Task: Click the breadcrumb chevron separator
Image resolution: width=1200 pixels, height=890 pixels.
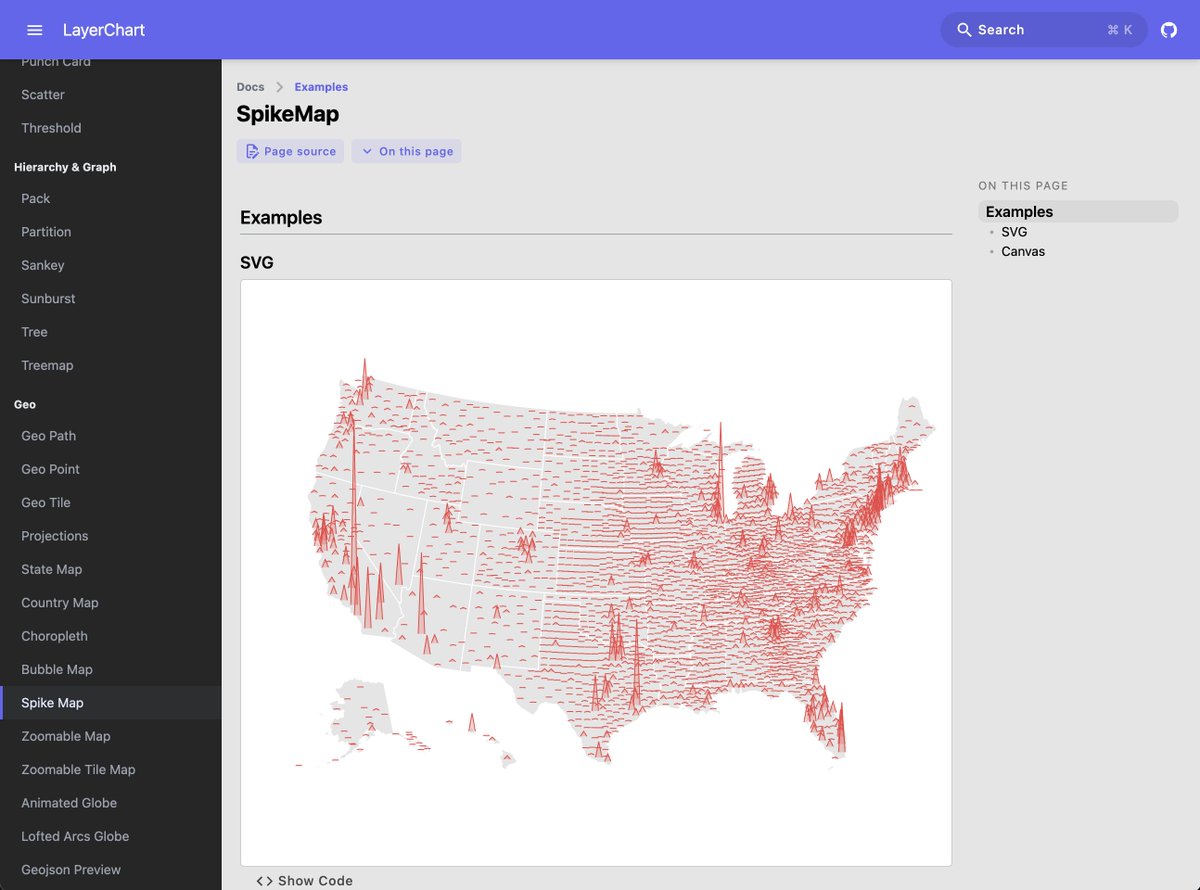Action: (x=280, y=87)
